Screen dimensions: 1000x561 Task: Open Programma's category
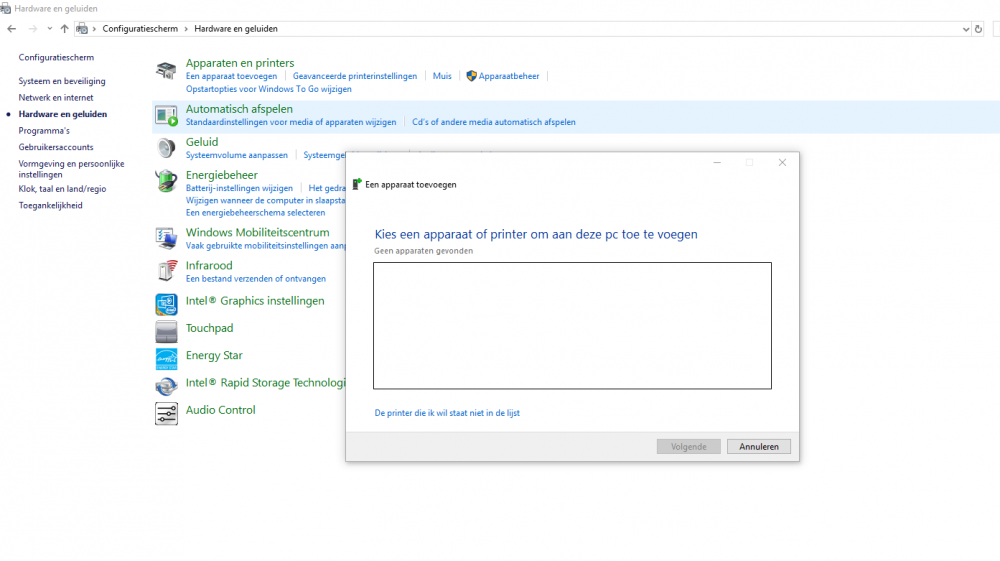(x=44, y=131)
